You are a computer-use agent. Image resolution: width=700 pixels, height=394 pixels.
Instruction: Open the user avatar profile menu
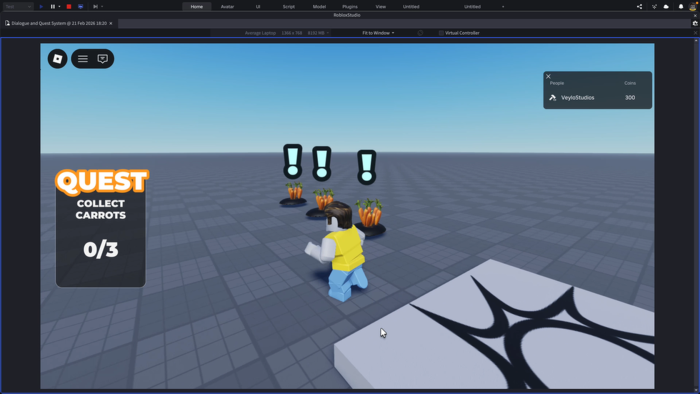tap(693, 6)
